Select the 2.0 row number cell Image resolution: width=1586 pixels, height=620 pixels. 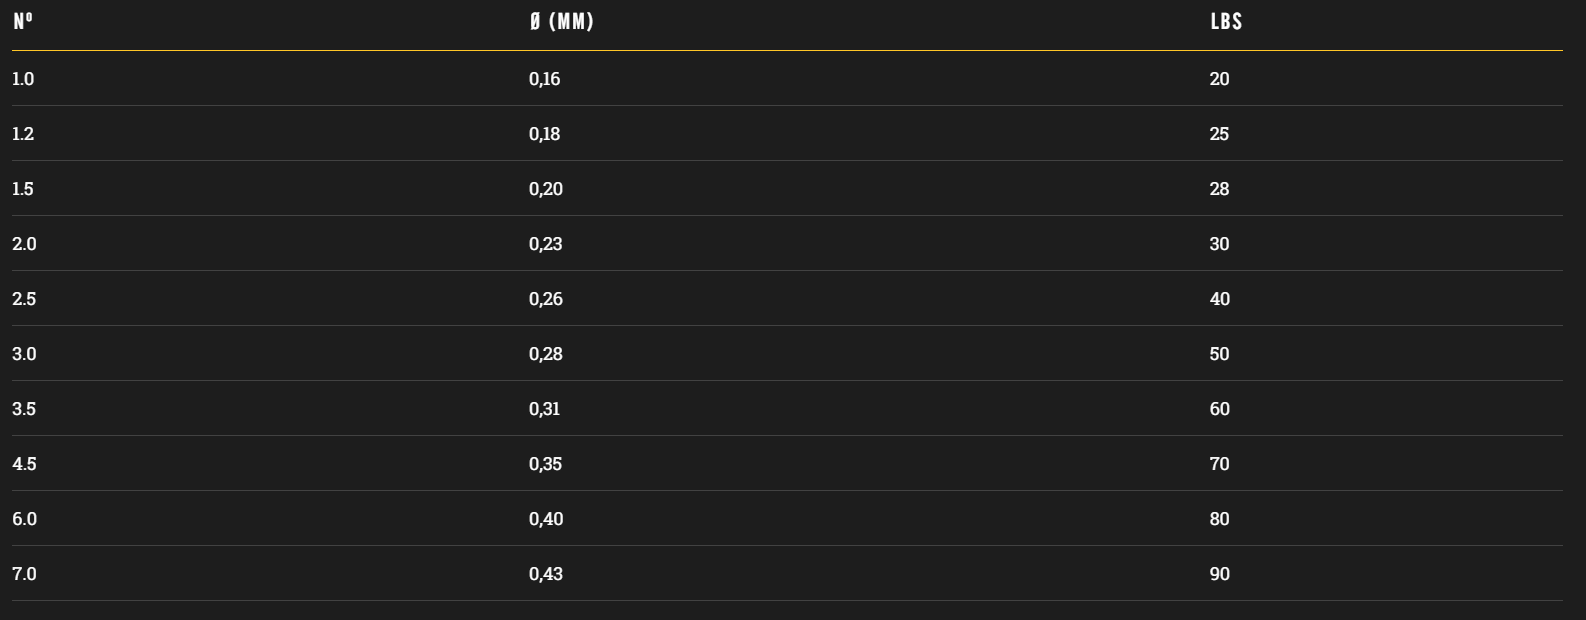(x=24, y=244)
